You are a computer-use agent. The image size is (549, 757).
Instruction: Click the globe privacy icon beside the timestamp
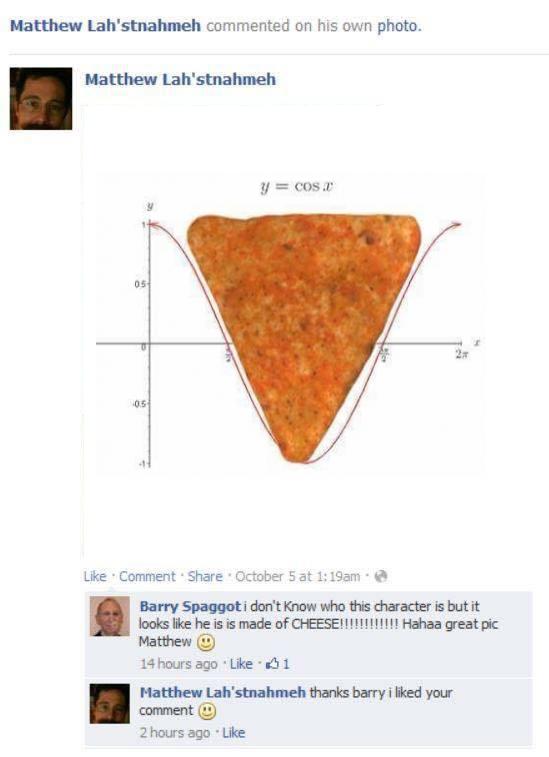click(381, 576)
